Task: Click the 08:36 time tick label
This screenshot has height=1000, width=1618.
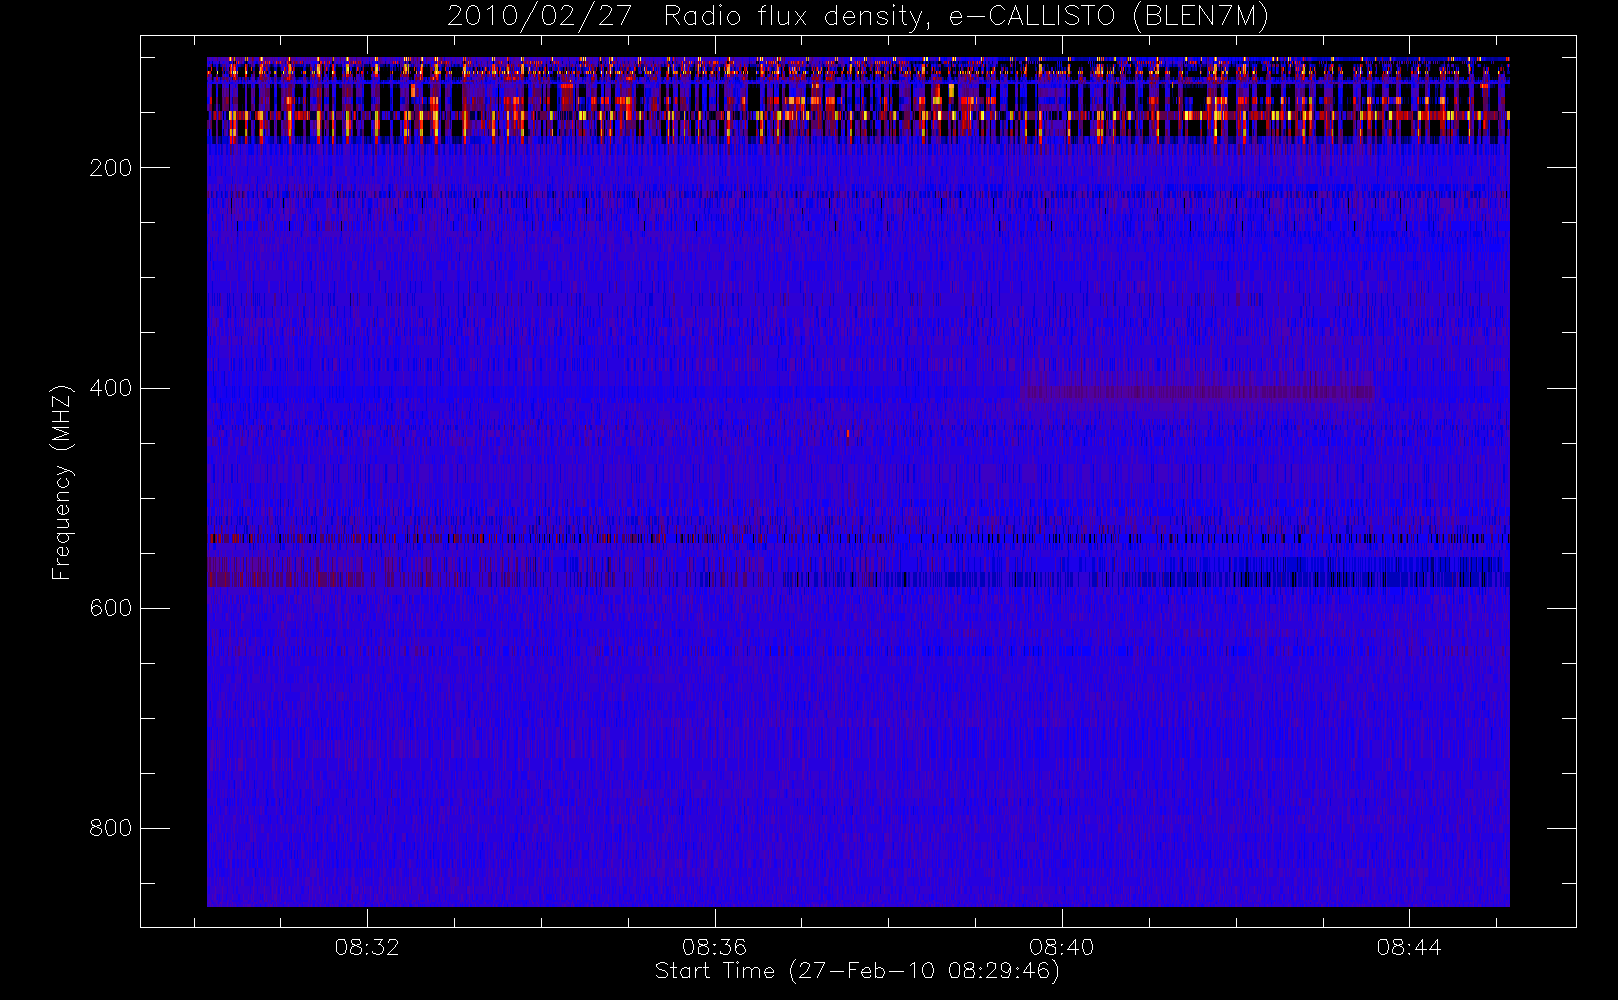Action: pos(714,947)
